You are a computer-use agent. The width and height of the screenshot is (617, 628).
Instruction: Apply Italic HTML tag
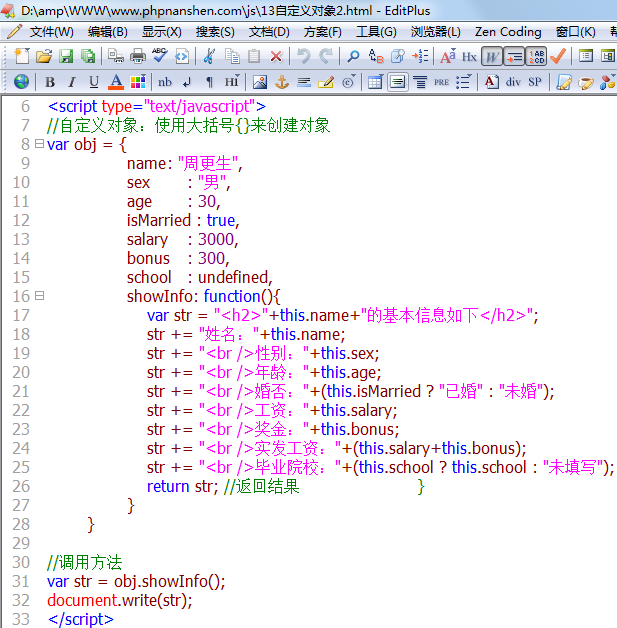point(72,82)
